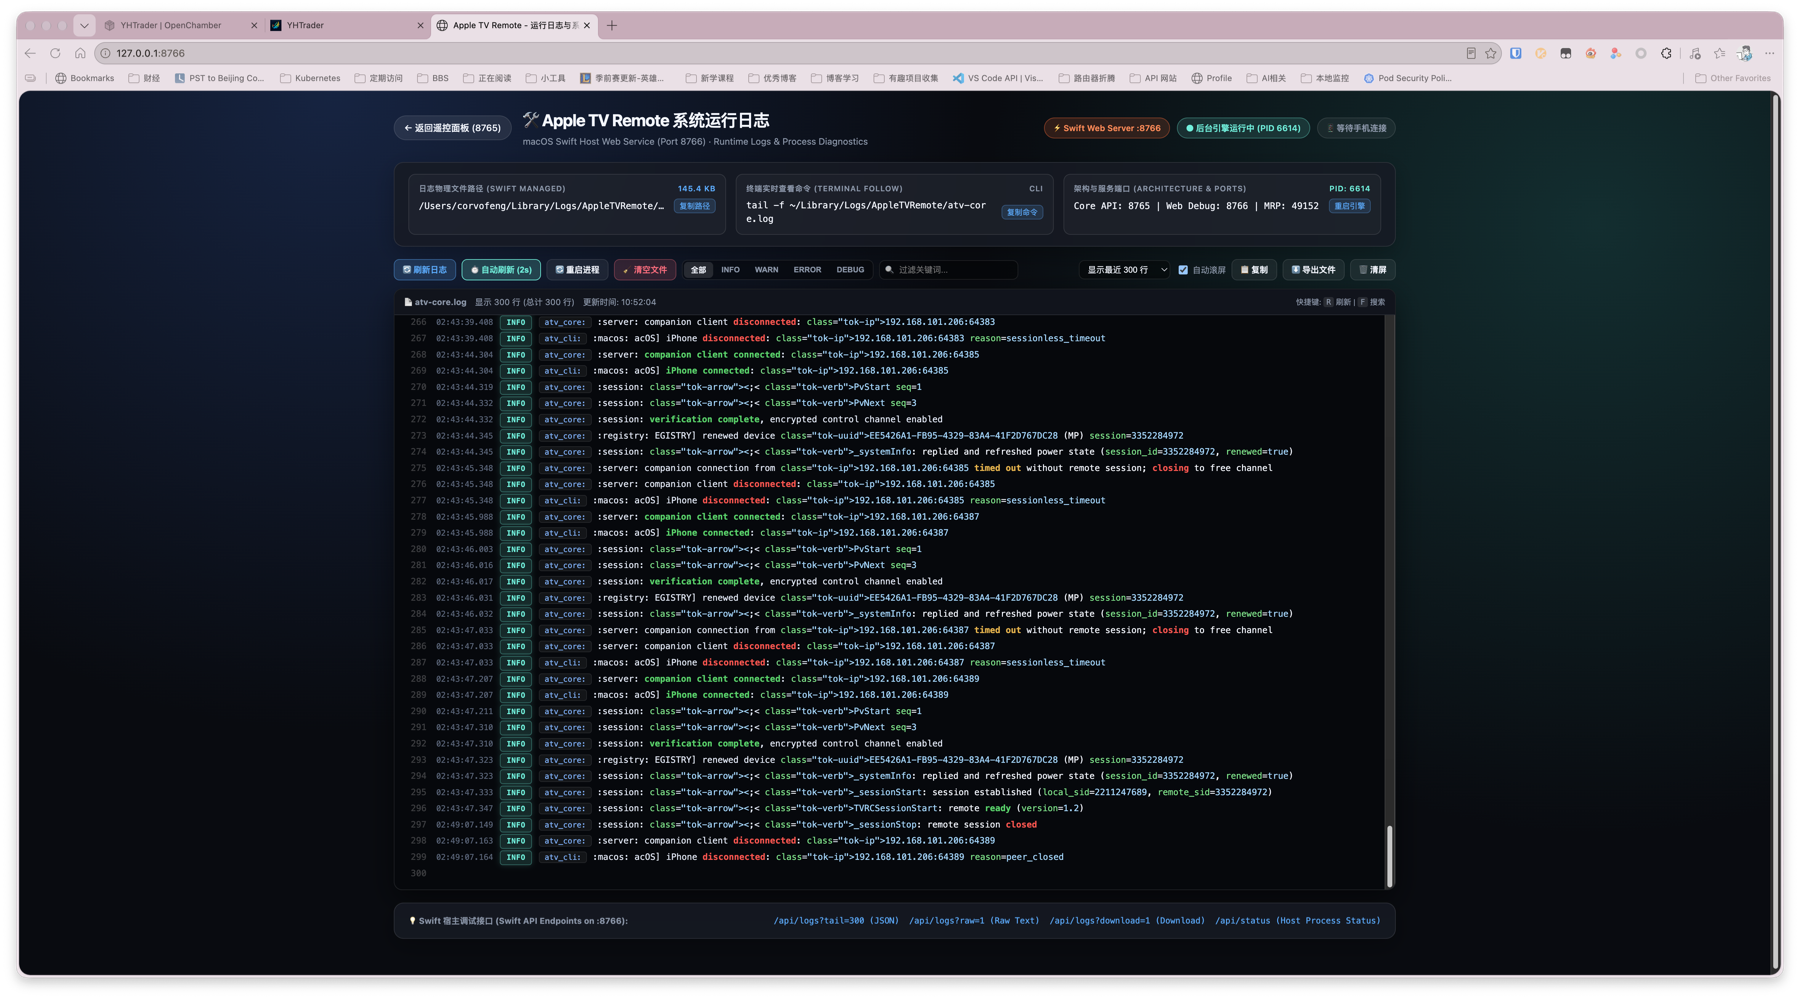Screen dimensions: 1800x999
Task: Open /api/status (Host Process Status) link
Action: click(1297, 921)
